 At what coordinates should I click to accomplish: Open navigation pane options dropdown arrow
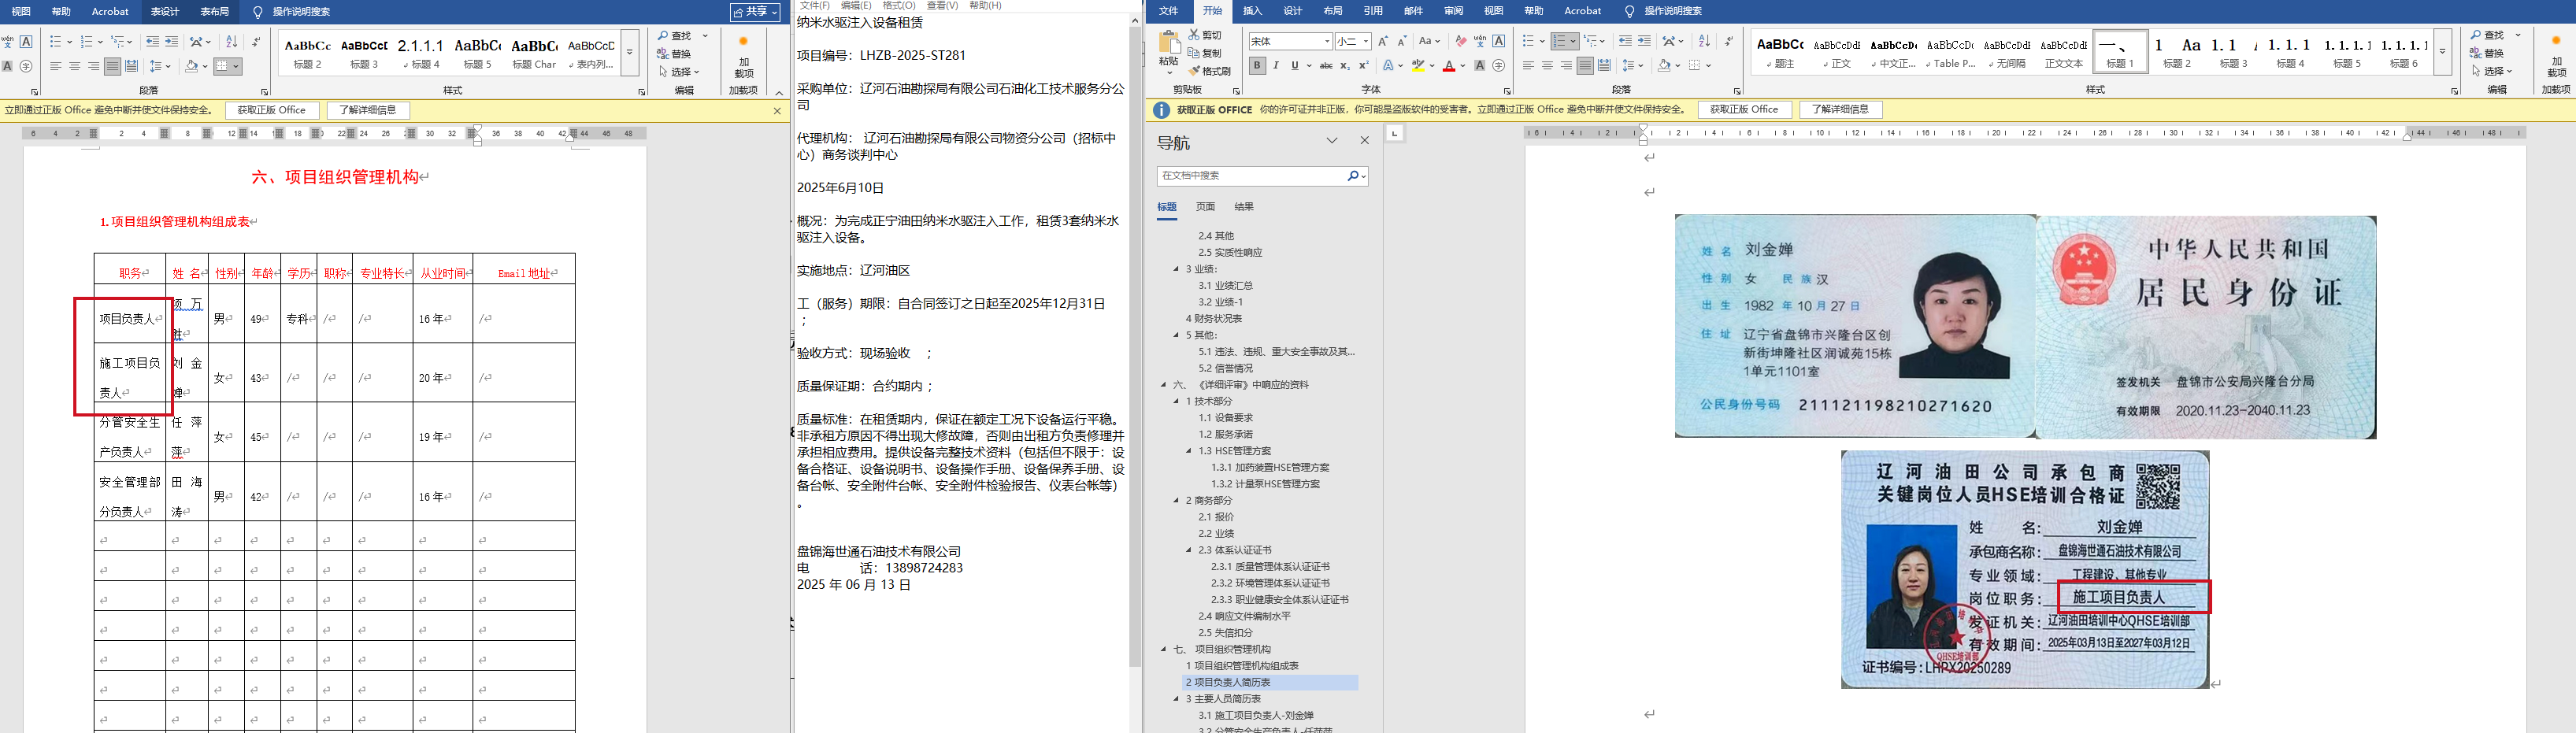pyautogui.click(x=1332, y=141)
